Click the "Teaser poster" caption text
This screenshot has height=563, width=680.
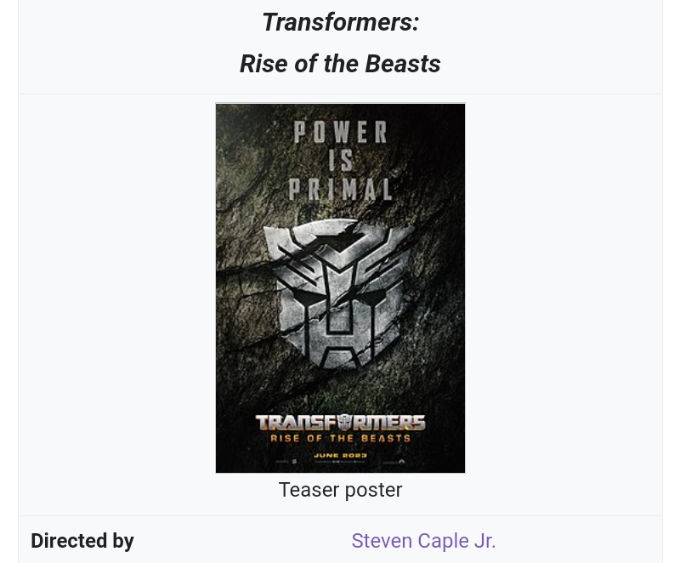340,490
